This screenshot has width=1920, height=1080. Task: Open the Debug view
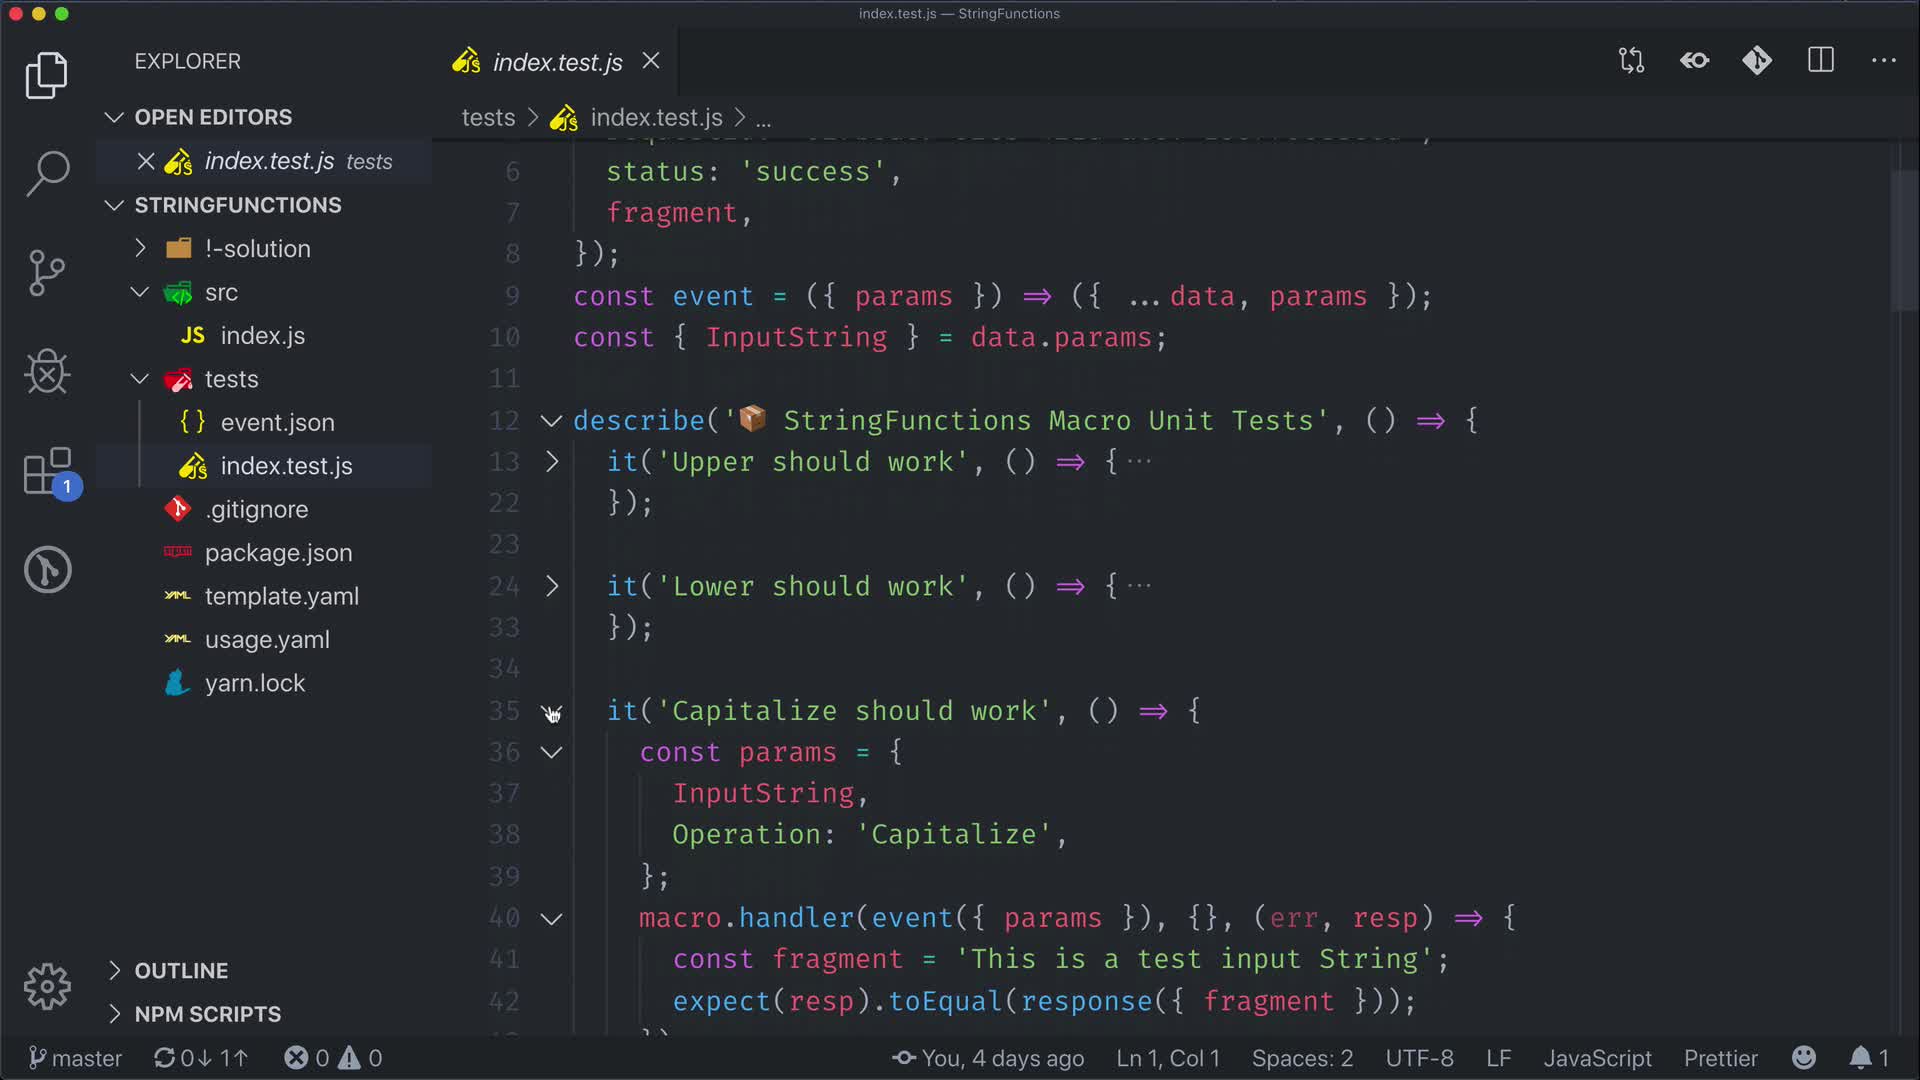tap(47, 372)
